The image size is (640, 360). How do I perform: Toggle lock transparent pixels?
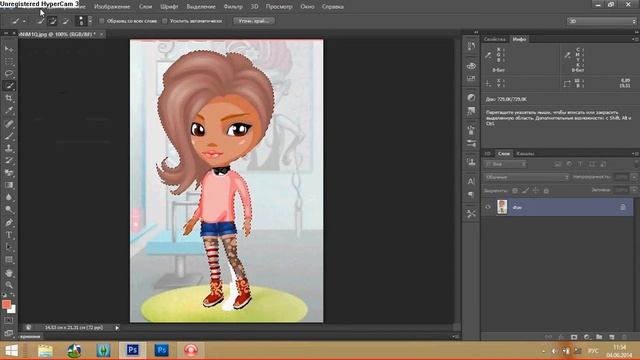pyautogui.click(x=515, y=190)
